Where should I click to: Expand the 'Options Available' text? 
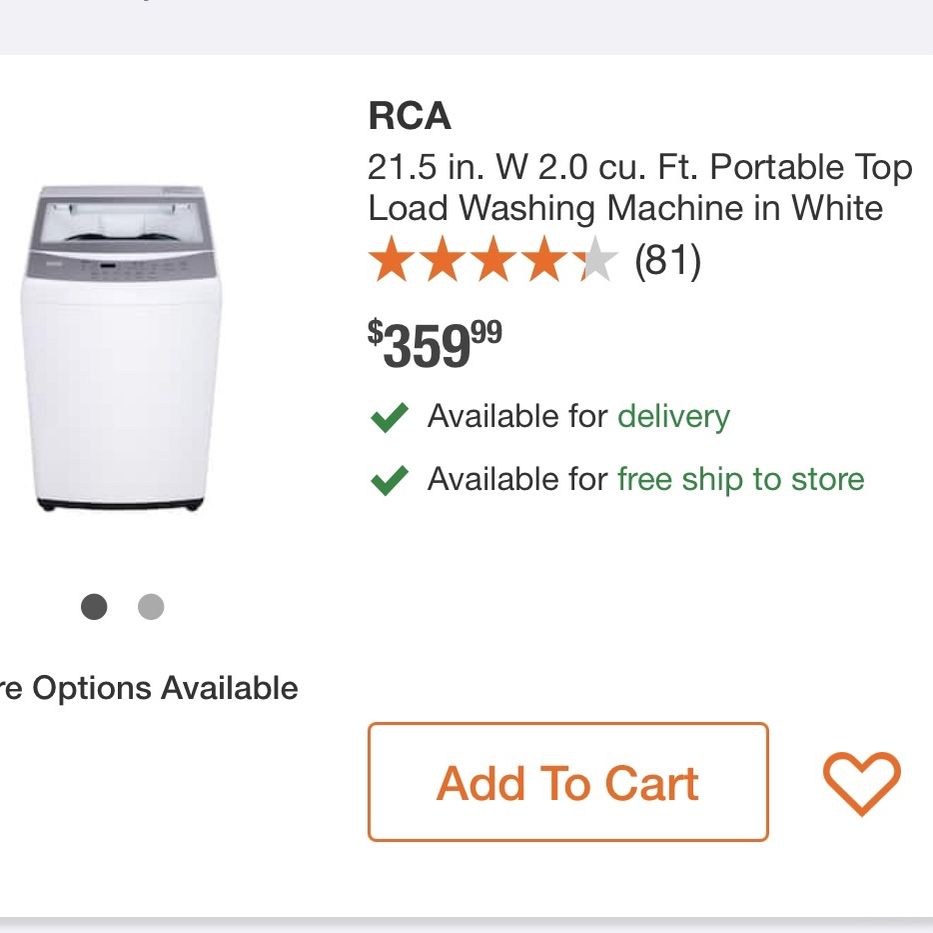pyautogui.click(x=149, y=688)
